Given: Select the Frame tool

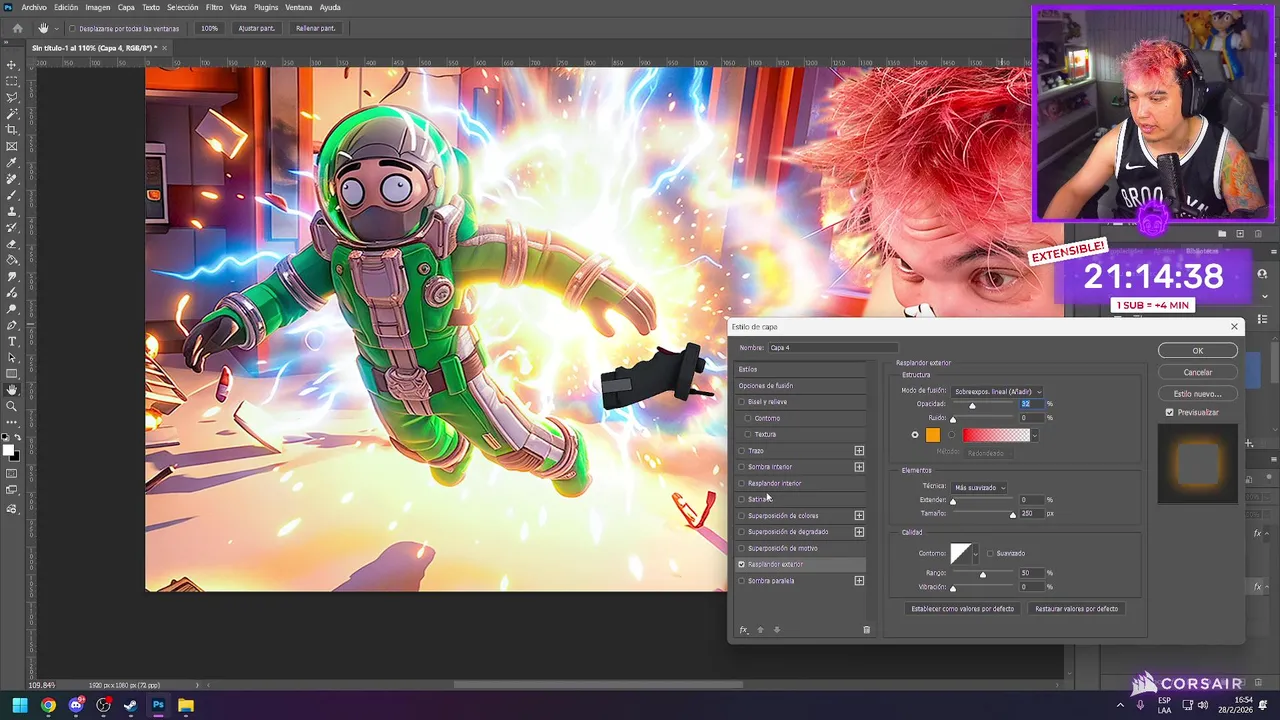Looking at the screenshot, I should coord(12,146).
